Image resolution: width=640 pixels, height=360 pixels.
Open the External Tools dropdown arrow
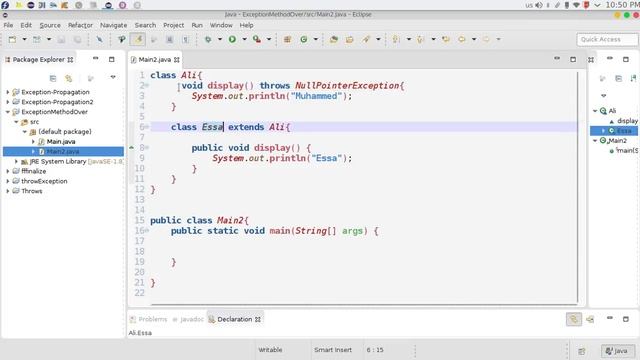269,39
